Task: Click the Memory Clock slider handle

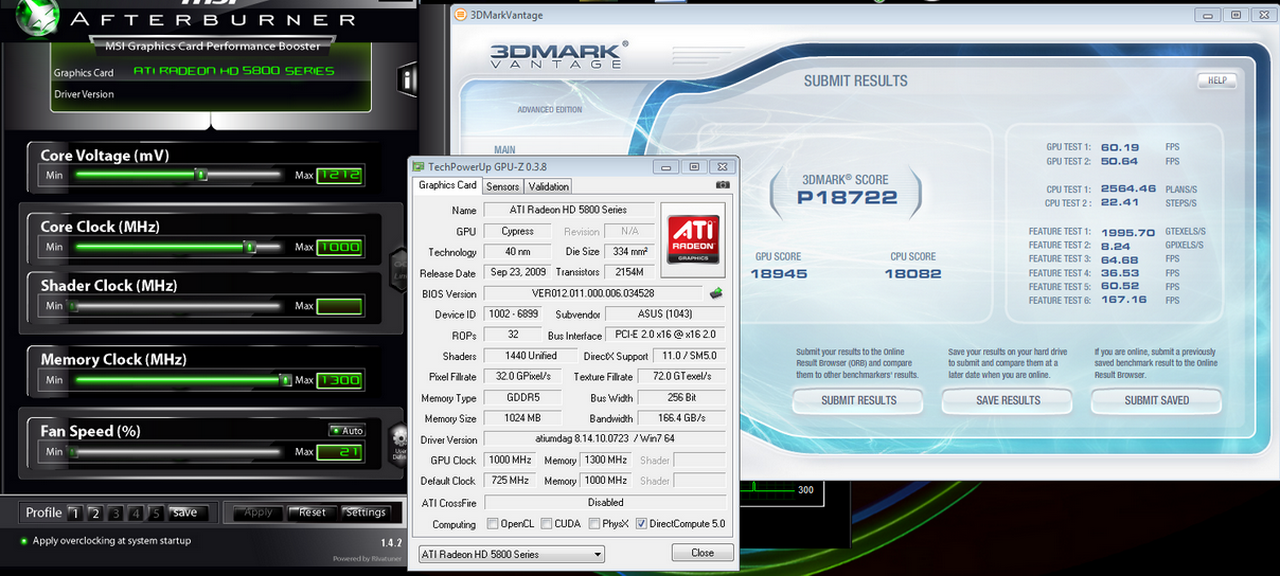Action: pyautogui.click(x=285, y=380)
